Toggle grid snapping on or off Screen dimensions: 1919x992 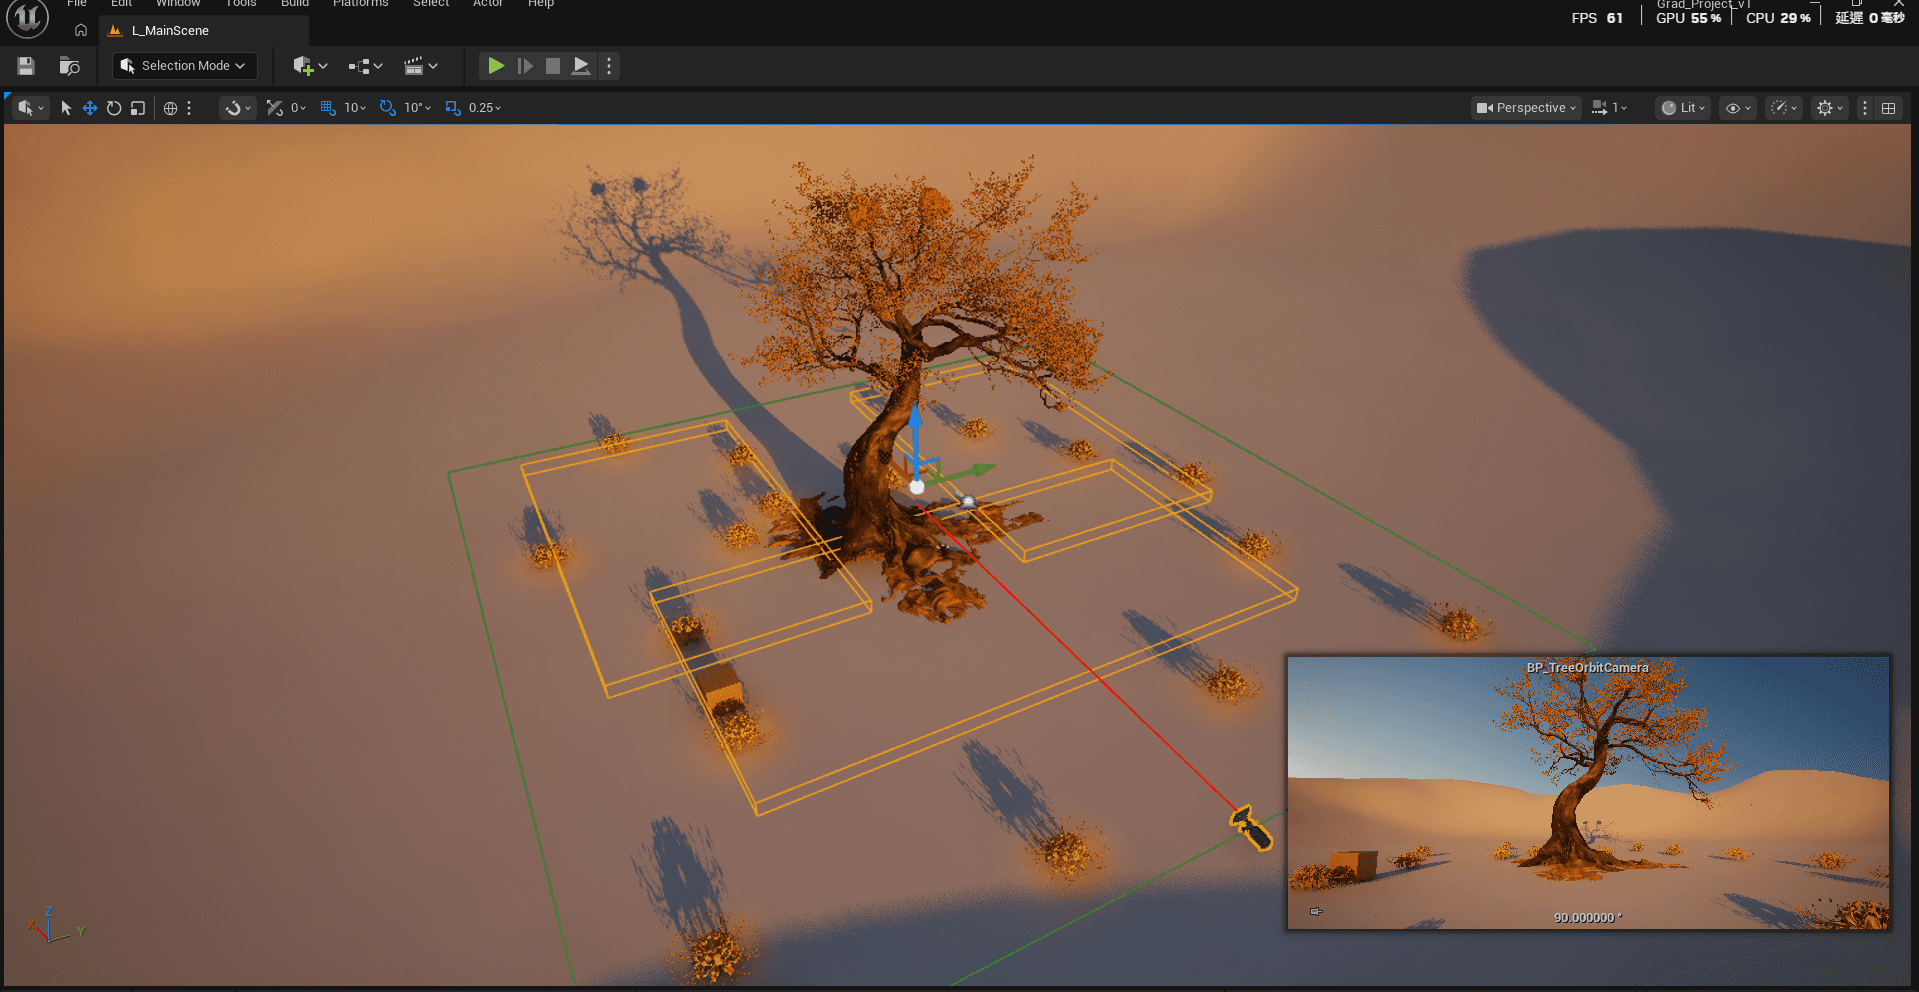pos(328,108)
